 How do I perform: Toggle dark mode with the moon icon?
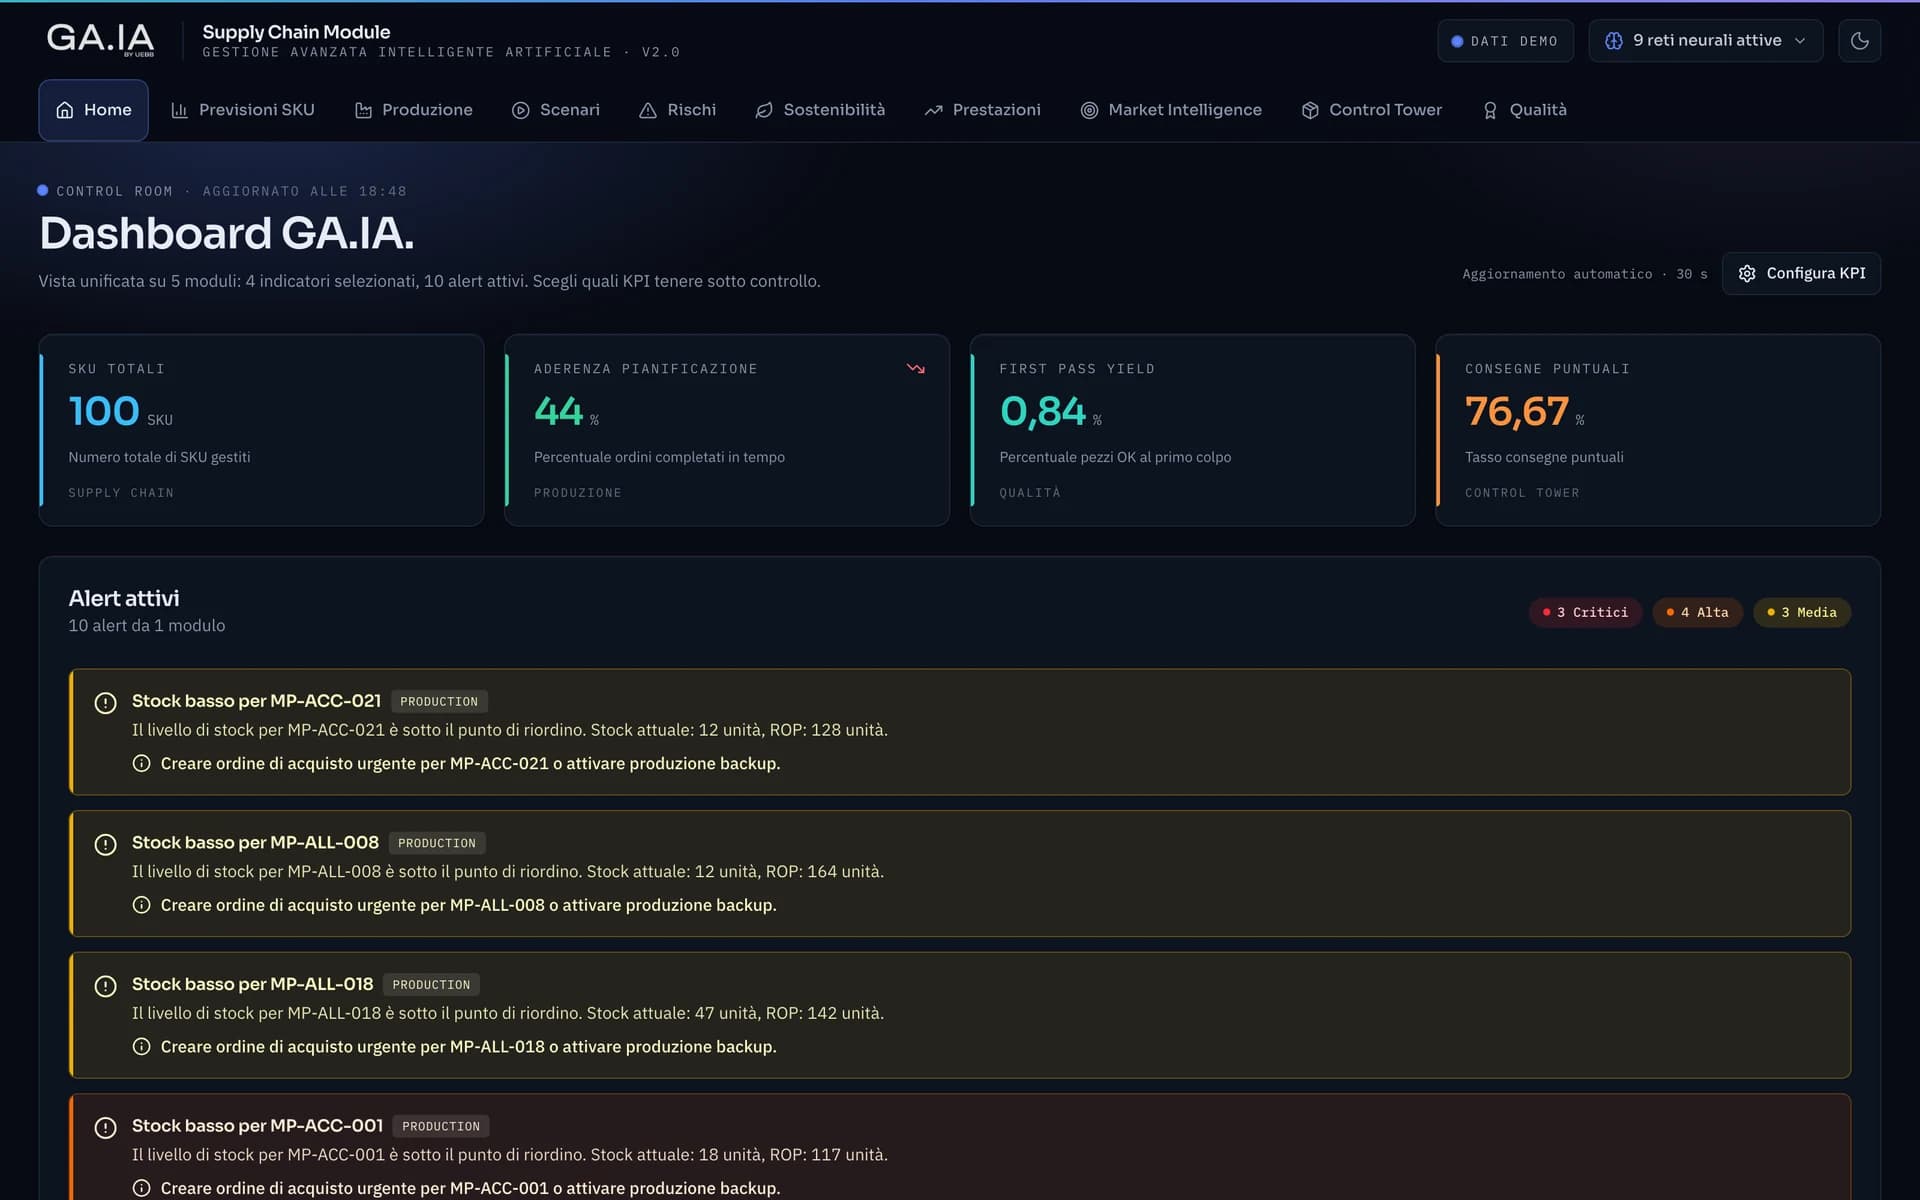[x=1859, y=41]
